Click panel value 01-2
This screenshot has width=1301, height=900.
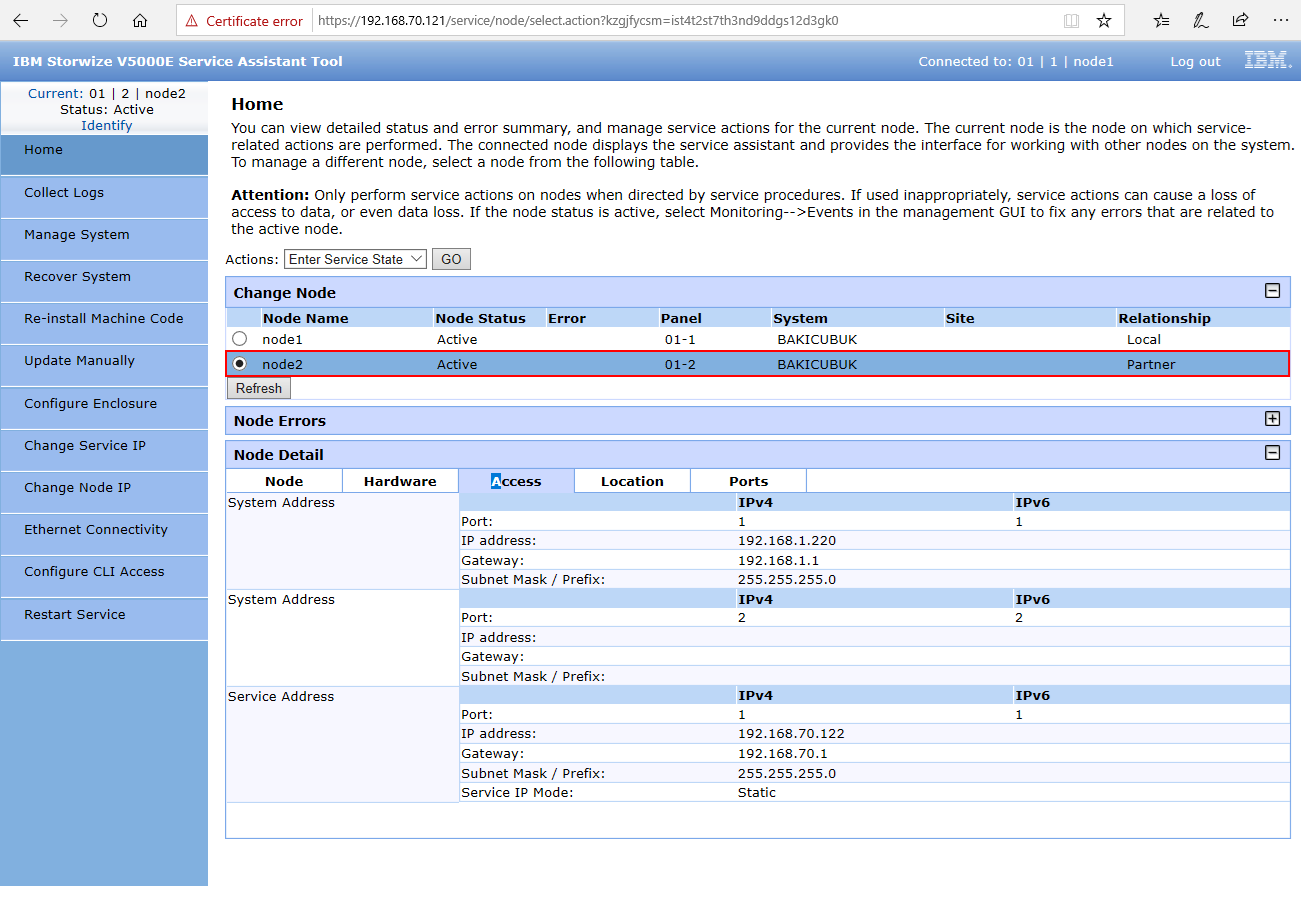pyautogui.click(x=679, y=364)
